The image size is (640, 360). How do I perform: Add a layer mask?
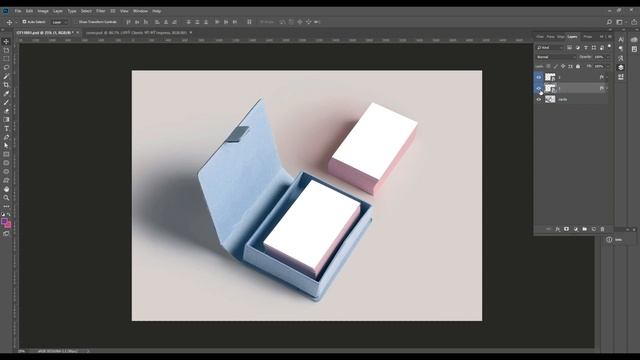click(567, 229)
